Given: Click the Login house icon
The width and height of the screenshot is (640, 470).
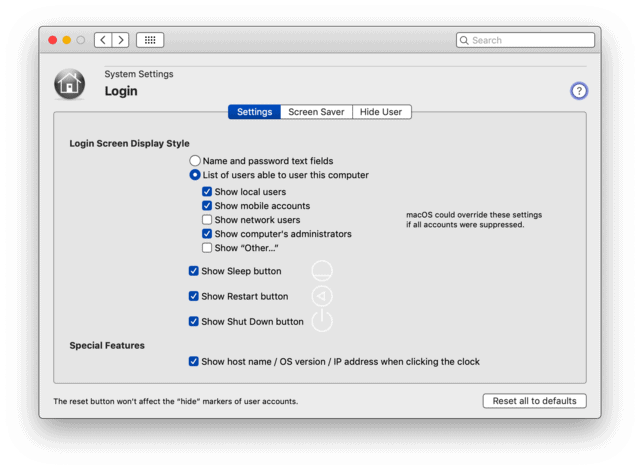Looking at the screenshot, I should pyautogui.click(x=69, y=84).
